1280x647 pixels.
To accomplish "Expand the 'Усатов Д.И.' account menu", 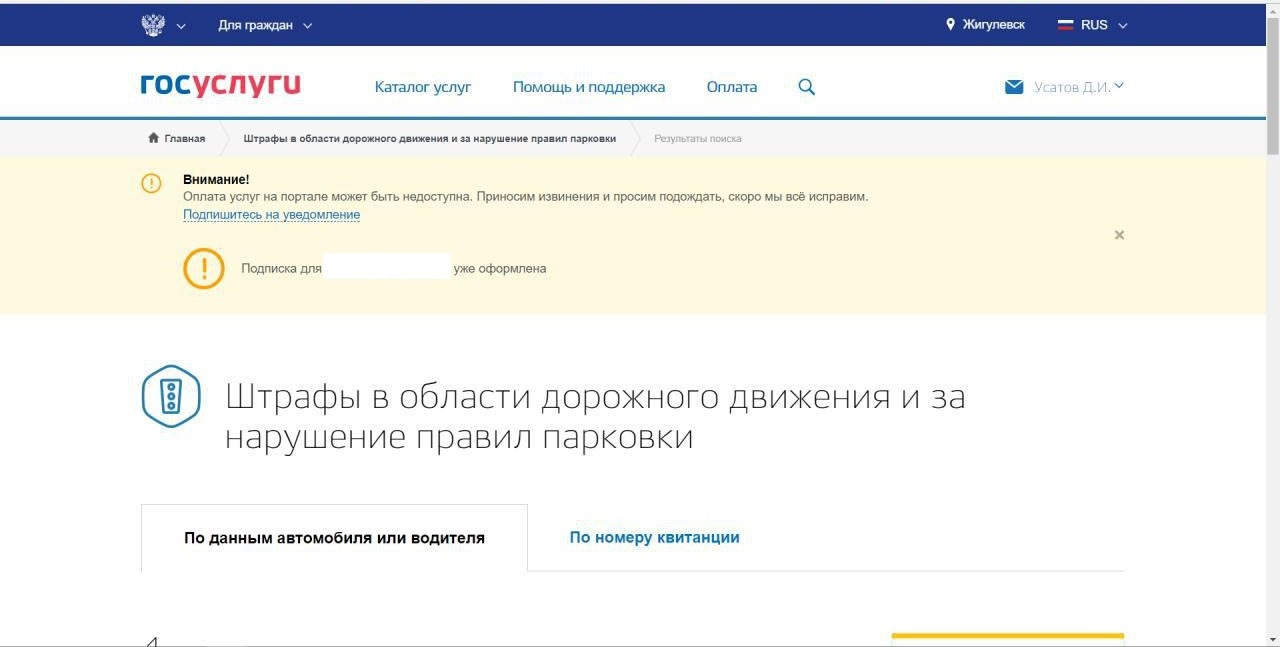I will 1079,87.
